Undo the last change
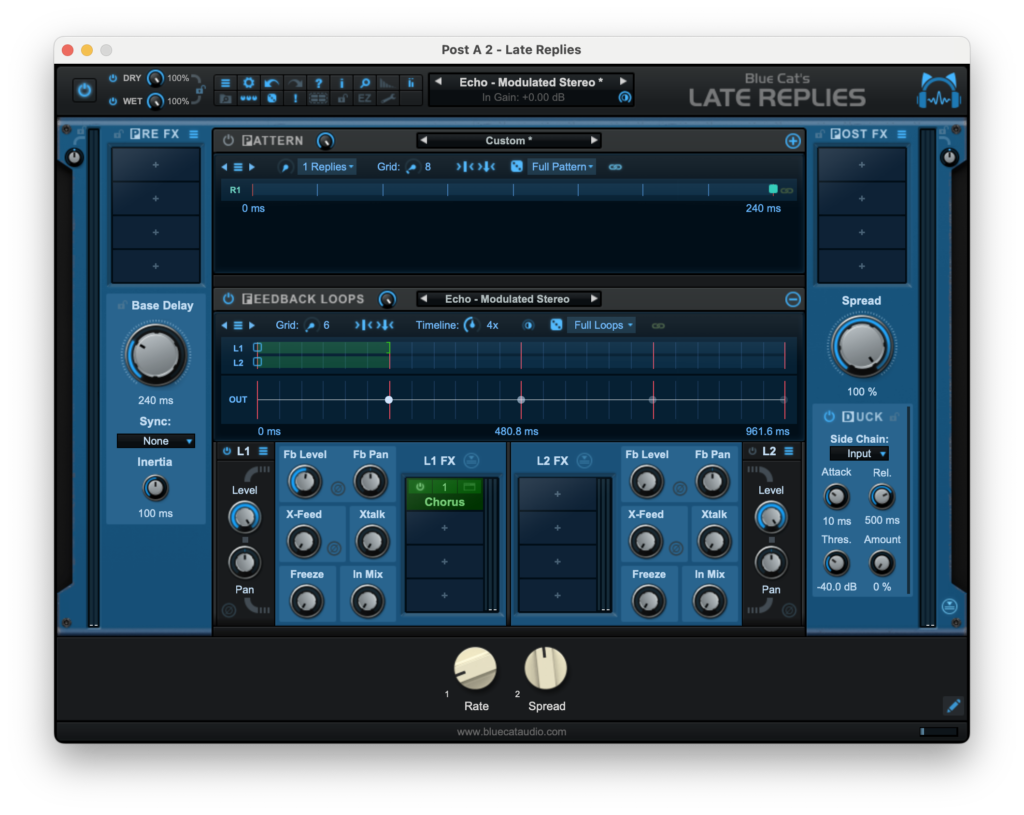 tap(271, 83)
